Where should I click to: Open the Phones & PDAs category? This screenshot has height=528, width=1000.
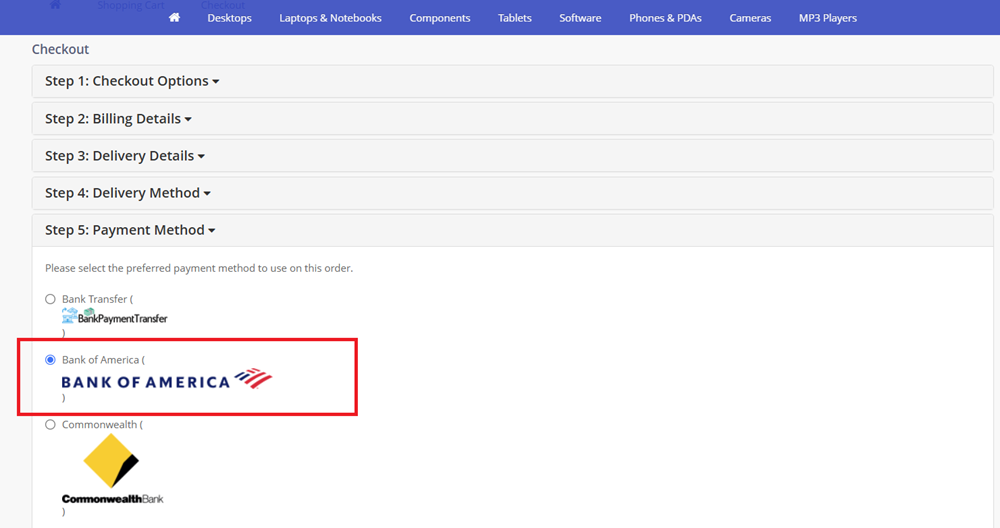[665, 18]
